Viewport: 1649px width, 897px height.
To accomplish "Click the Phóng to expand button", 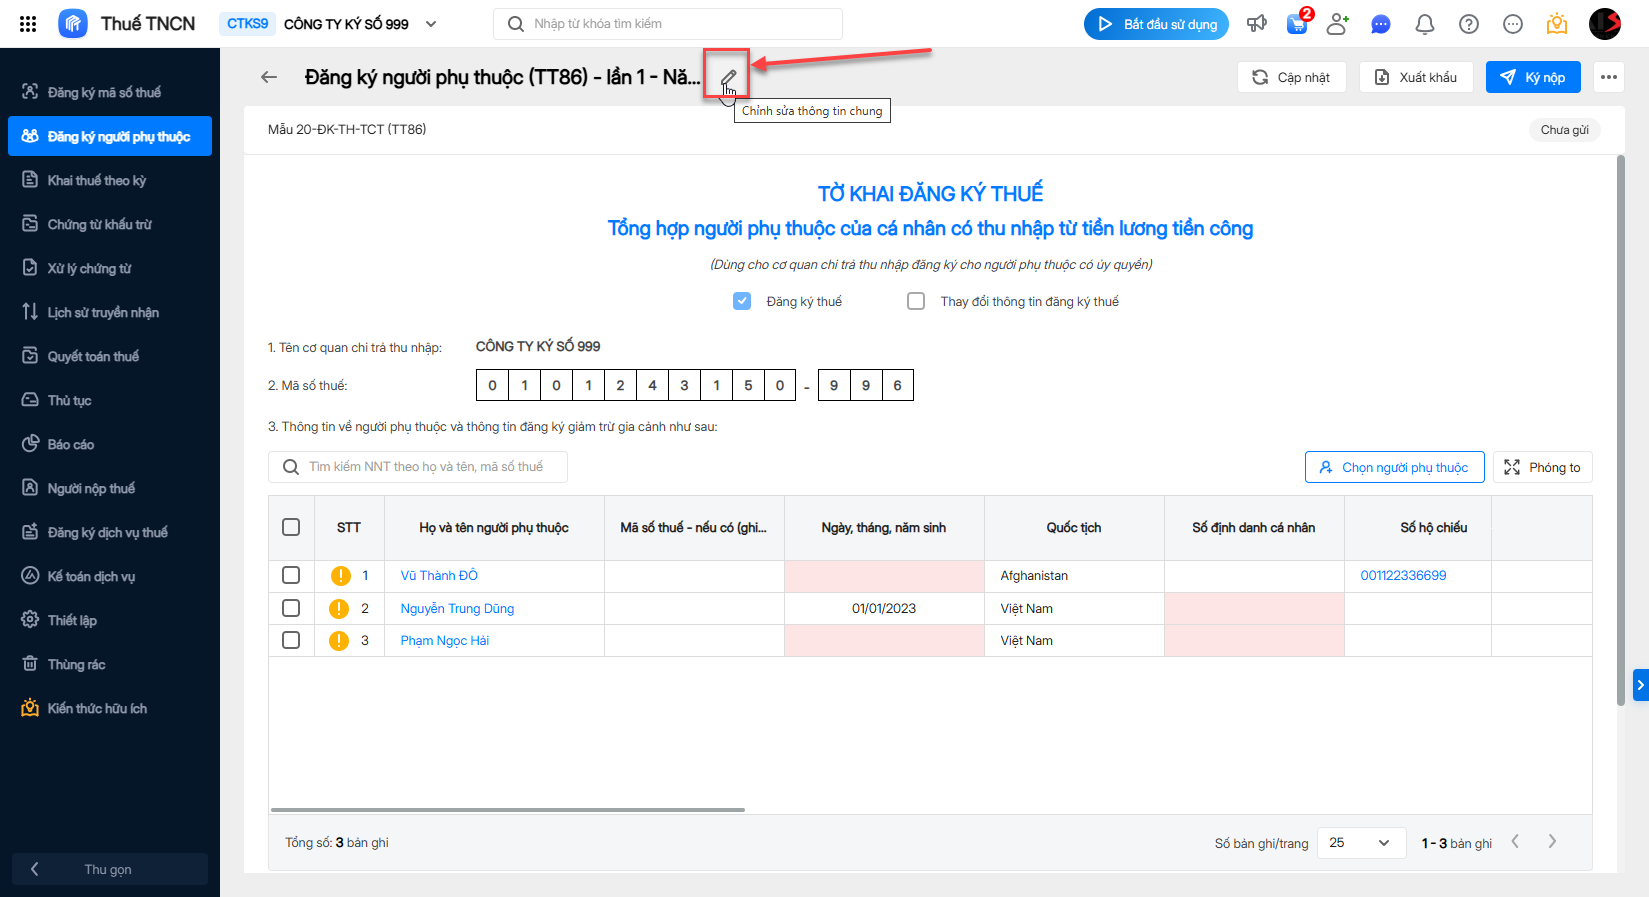I will [1543, 467].
